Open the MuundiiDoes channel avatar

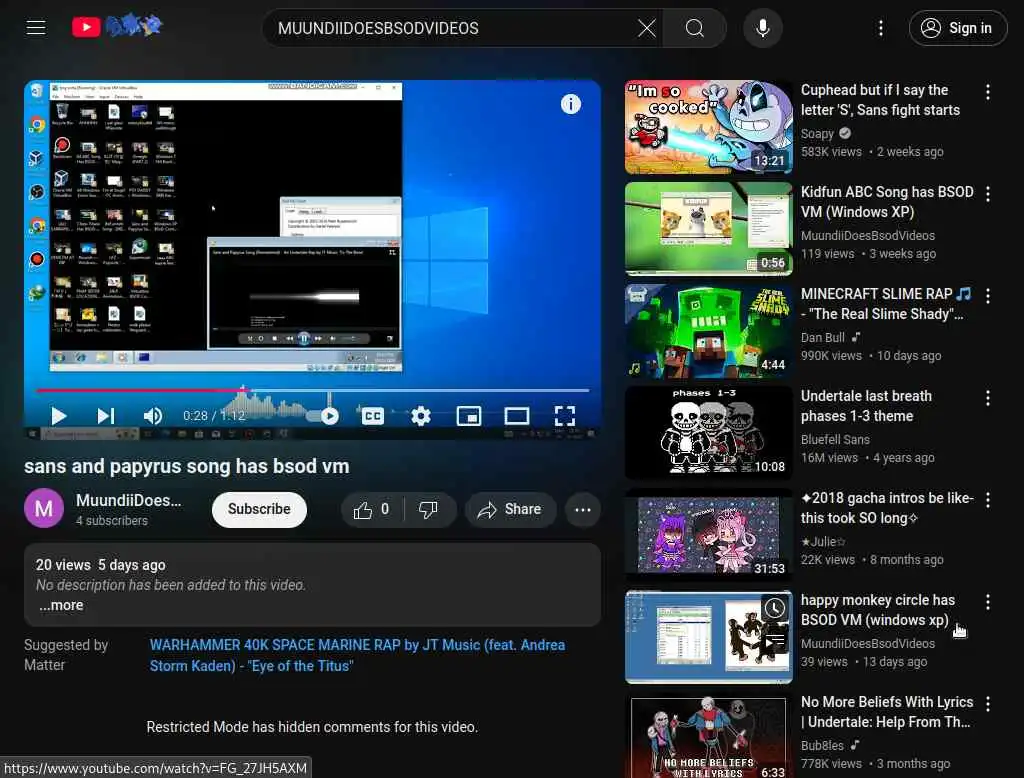tap(44, 508)
